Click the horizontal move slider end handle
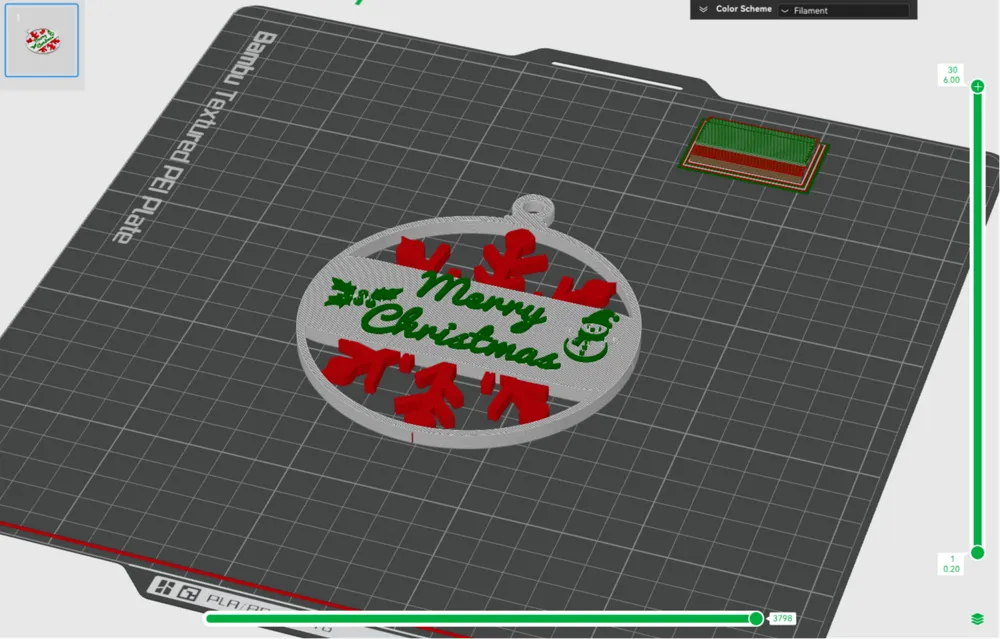Viewport: 1000px width, 639px height. 756,618
